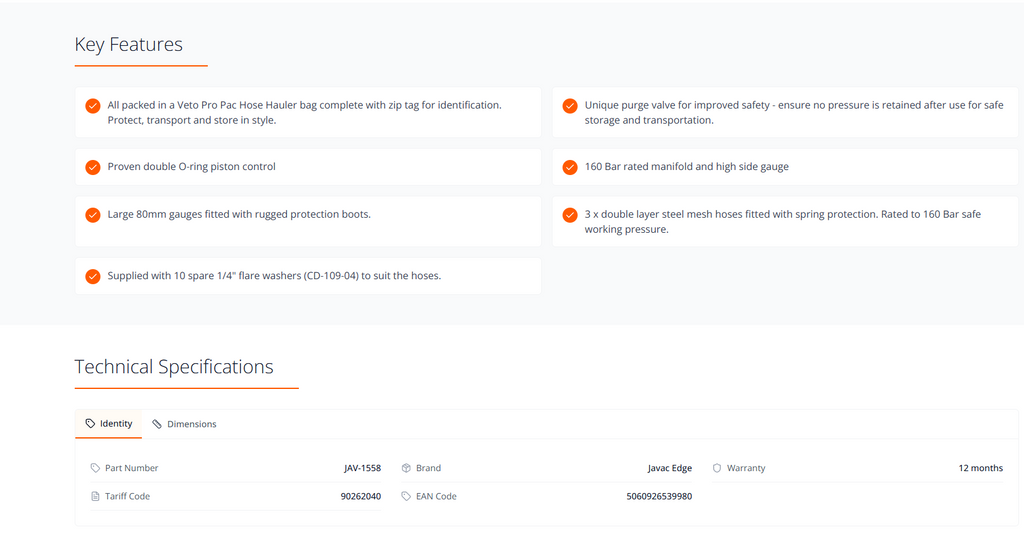Click warranty value 12 months

pyautogui.click(x=980, y=468)
